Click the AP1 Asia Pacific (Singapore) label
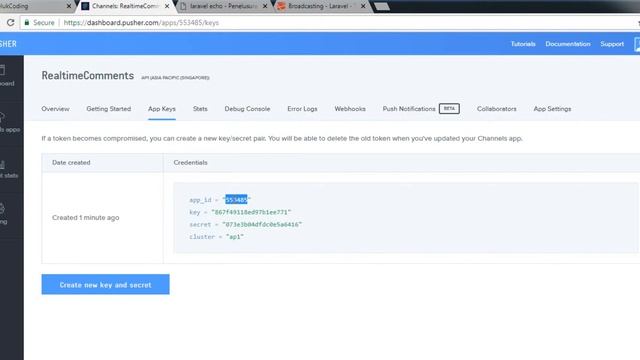The width and height of the screenshot is (640, 360). pyautogui.click(x=175, y=78)
